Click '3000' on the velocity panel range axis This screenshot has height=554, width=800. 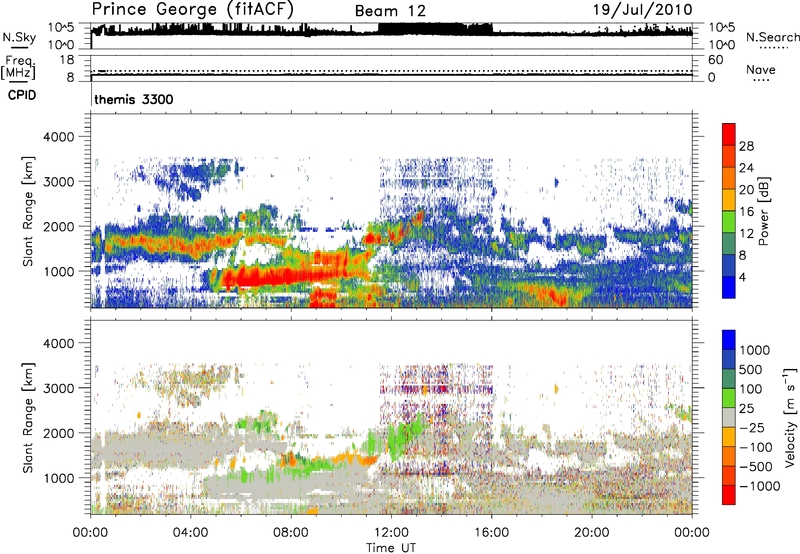pyautogui.click(x=58, y=388)
